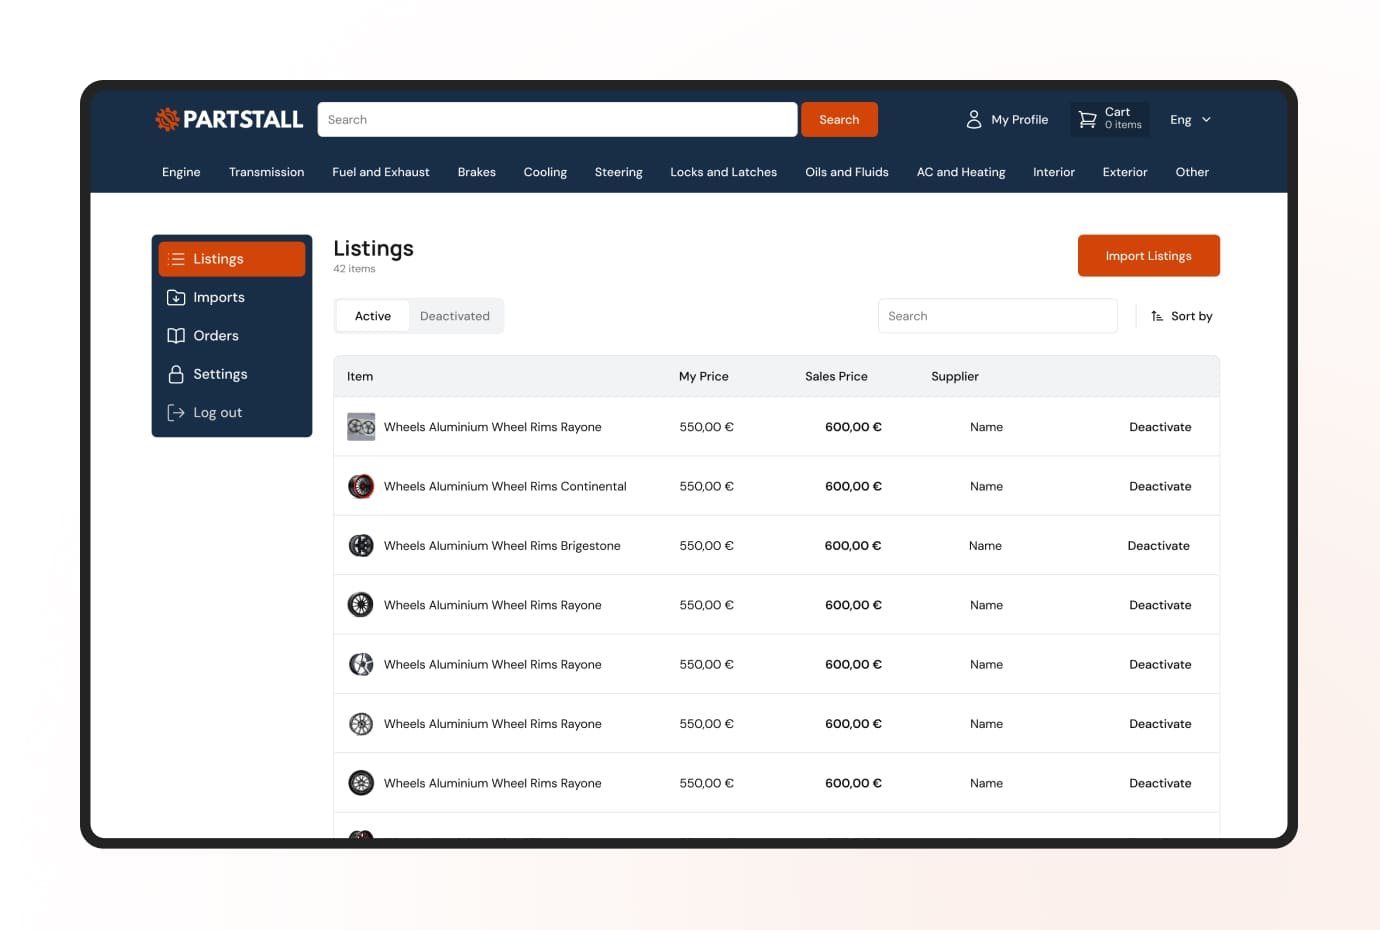This screenshot has width=1380, height=930.
Task: Open the Brakes category
Action: [x=476, y=172]
